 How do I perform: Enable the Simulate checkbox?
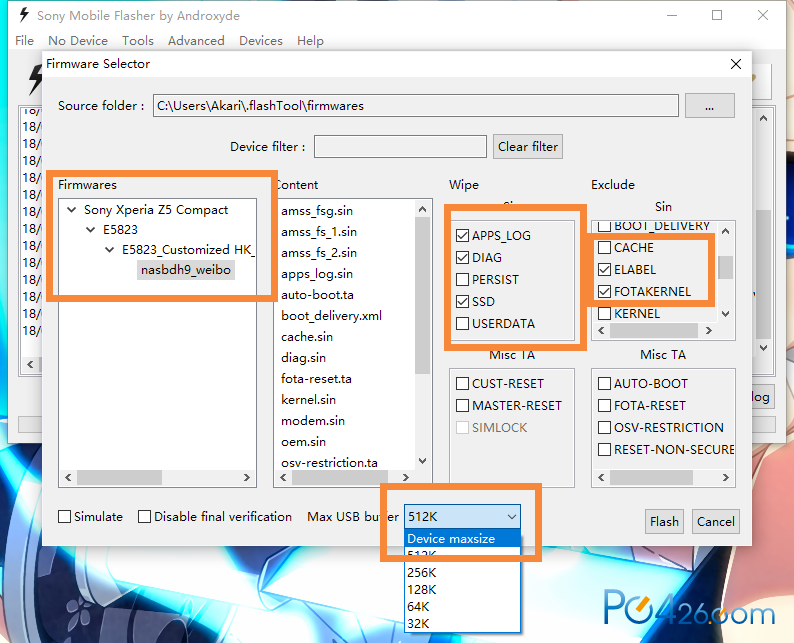coord(64,516)
